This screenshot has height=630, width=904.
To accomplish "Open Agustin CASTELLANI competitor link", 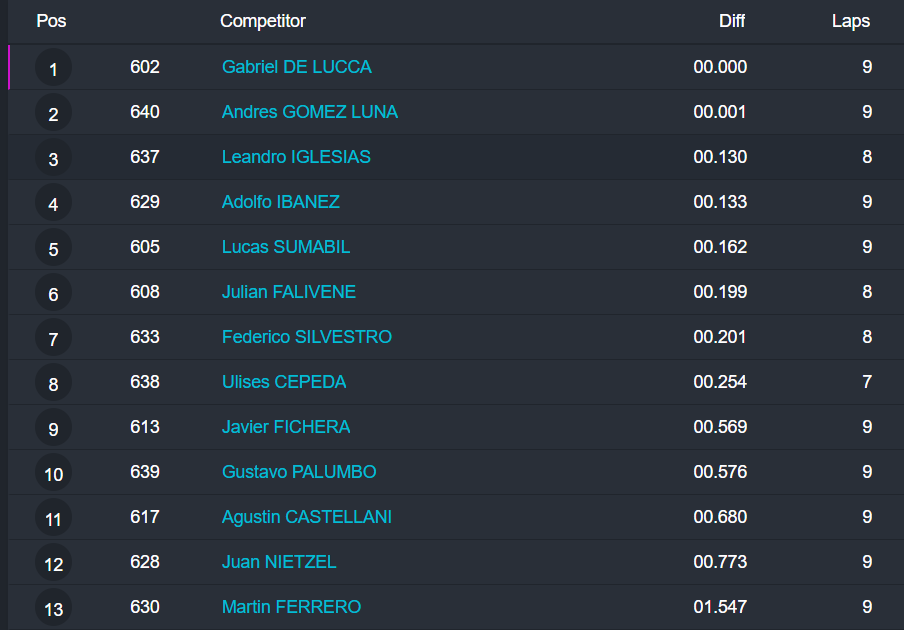I will coord(306,517).
